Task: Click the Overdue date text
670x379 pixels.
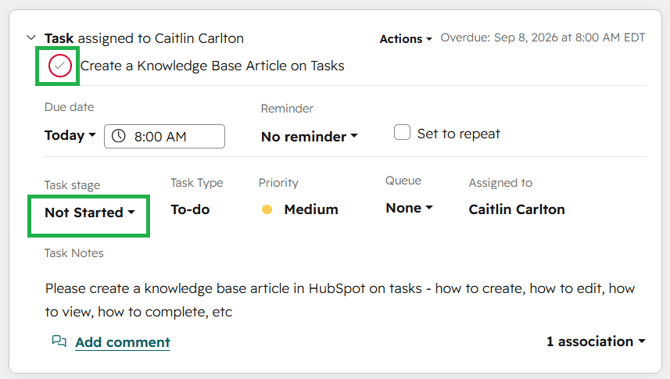Action: click(543, 38)
